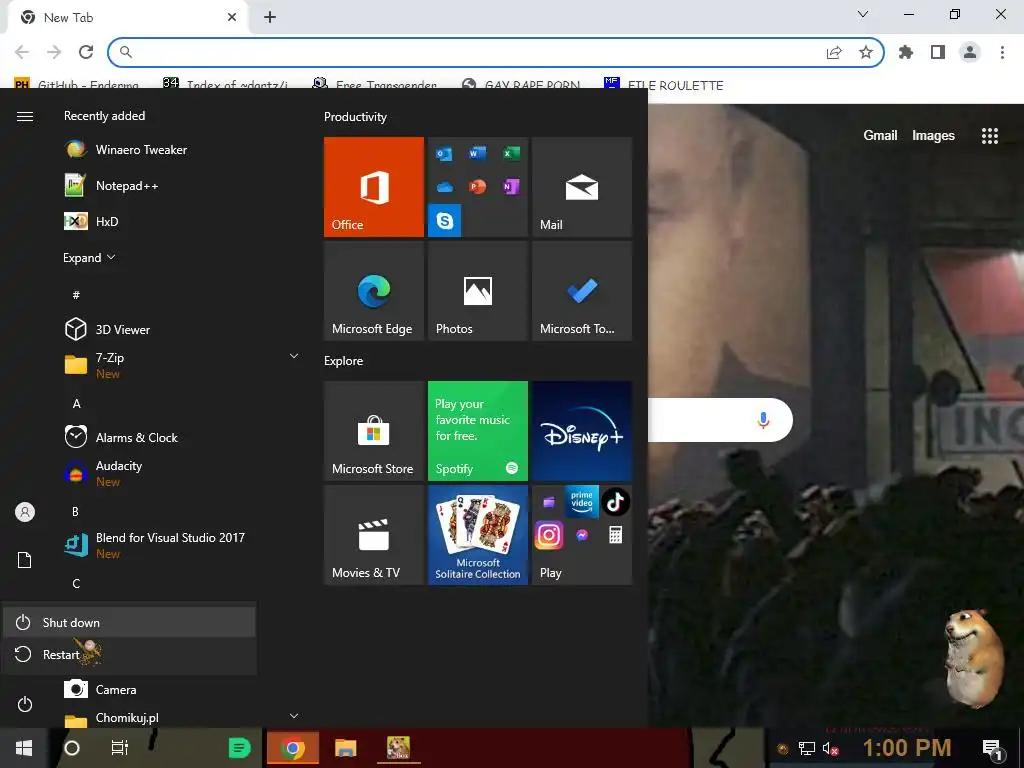
Task: Click the Windows Start button
Action: pyautogui.click(x=24, y=748)
